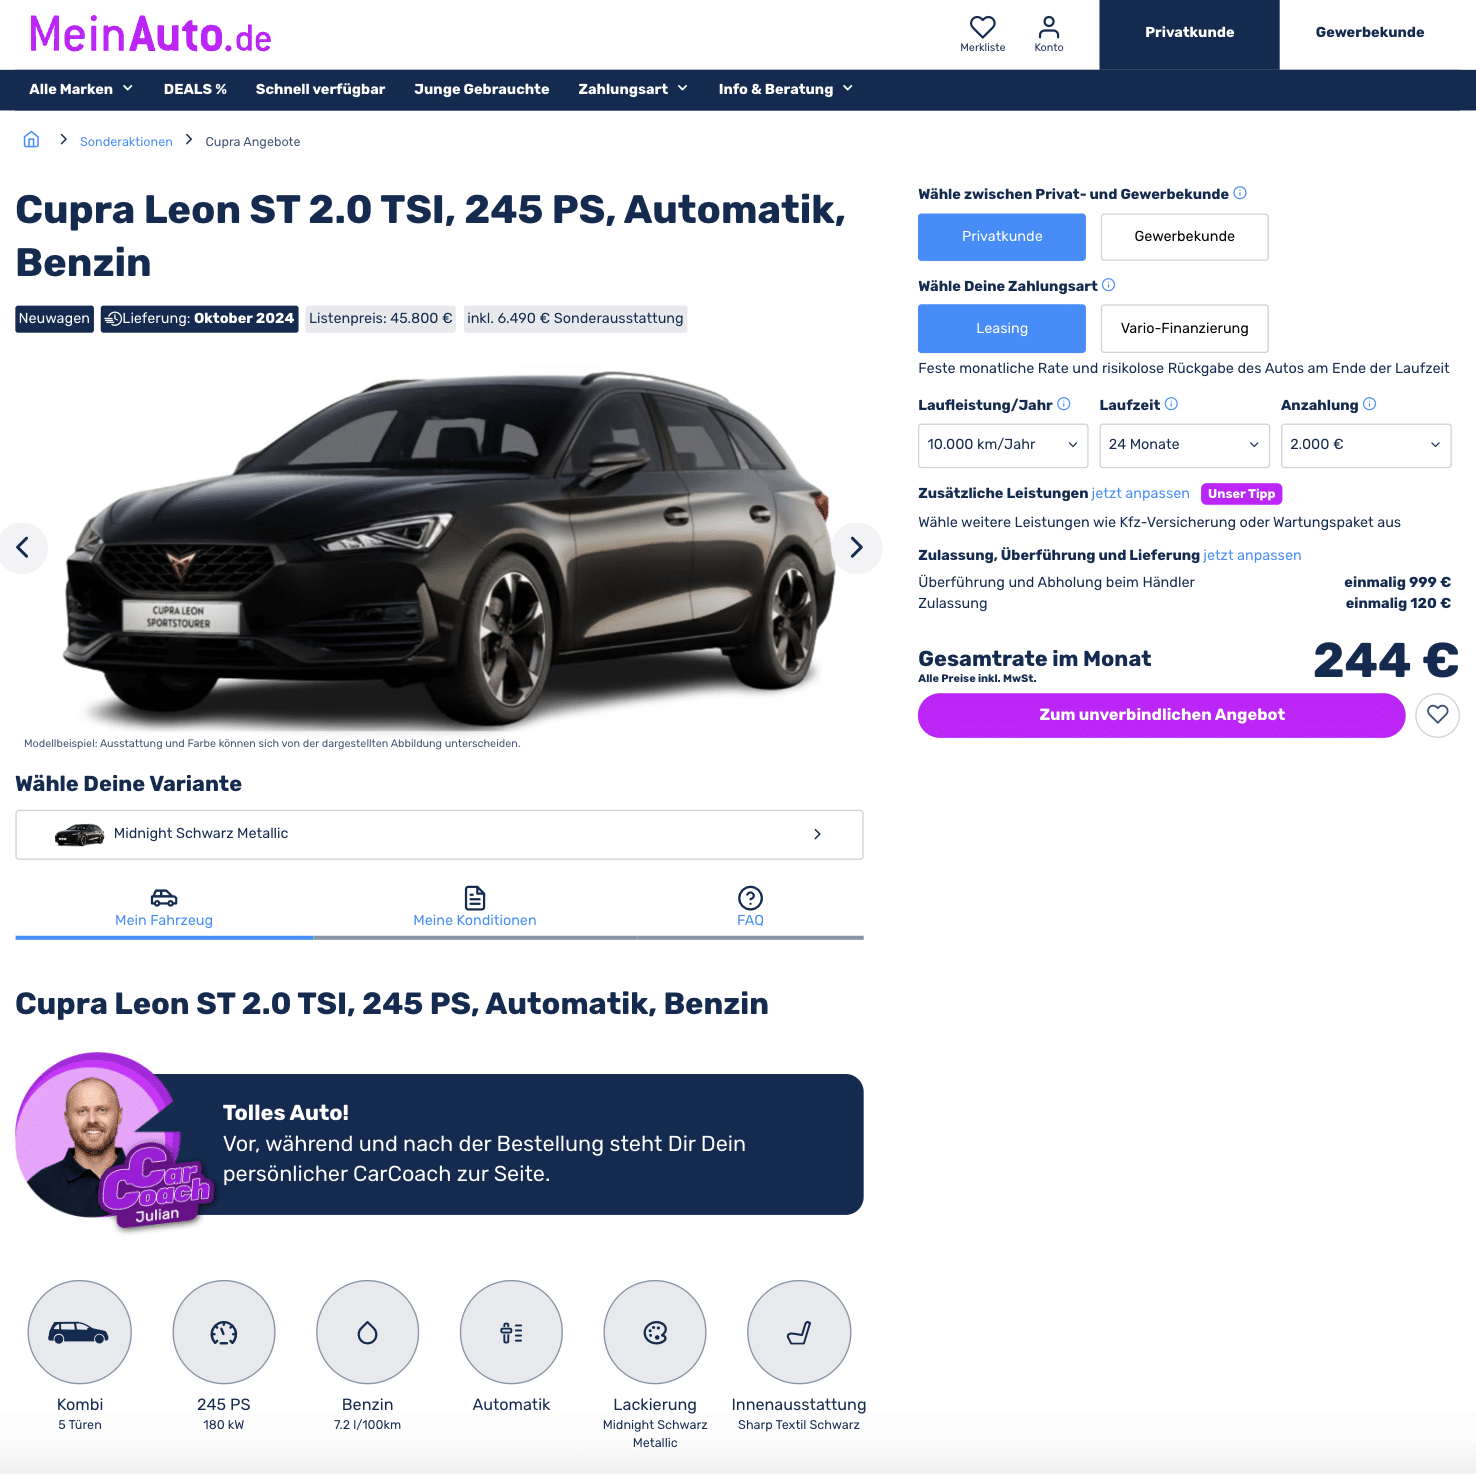
Task: Add offer to wishlist with heart button
Action: coord(1437,715)
